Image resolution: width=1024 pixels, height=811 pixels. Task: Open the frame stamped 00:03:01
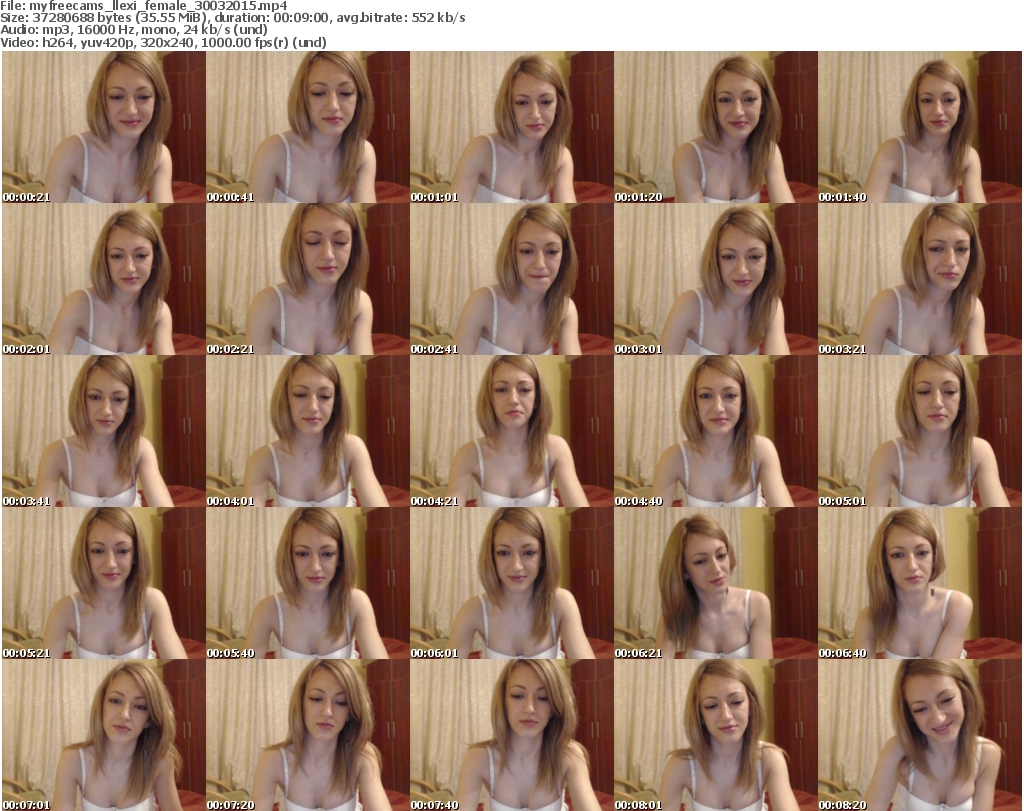[716, 279]
